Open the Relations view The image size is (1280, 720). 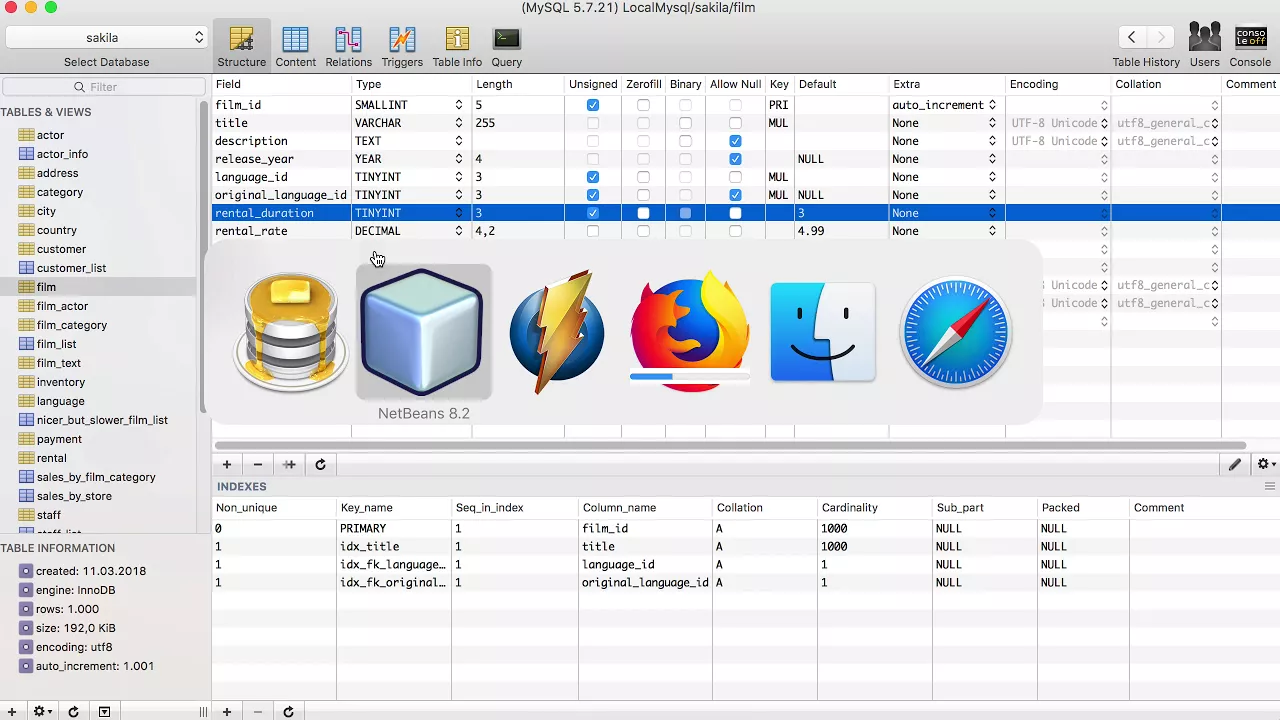pos(348,46)
